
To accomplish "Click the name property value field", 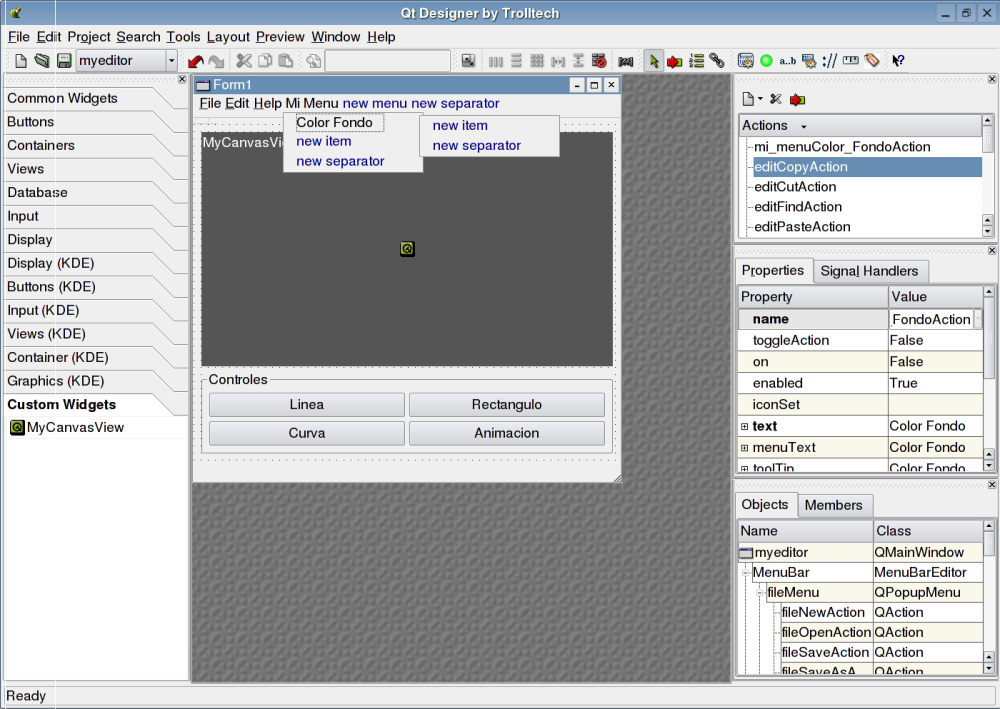I will tap(931, 319).
